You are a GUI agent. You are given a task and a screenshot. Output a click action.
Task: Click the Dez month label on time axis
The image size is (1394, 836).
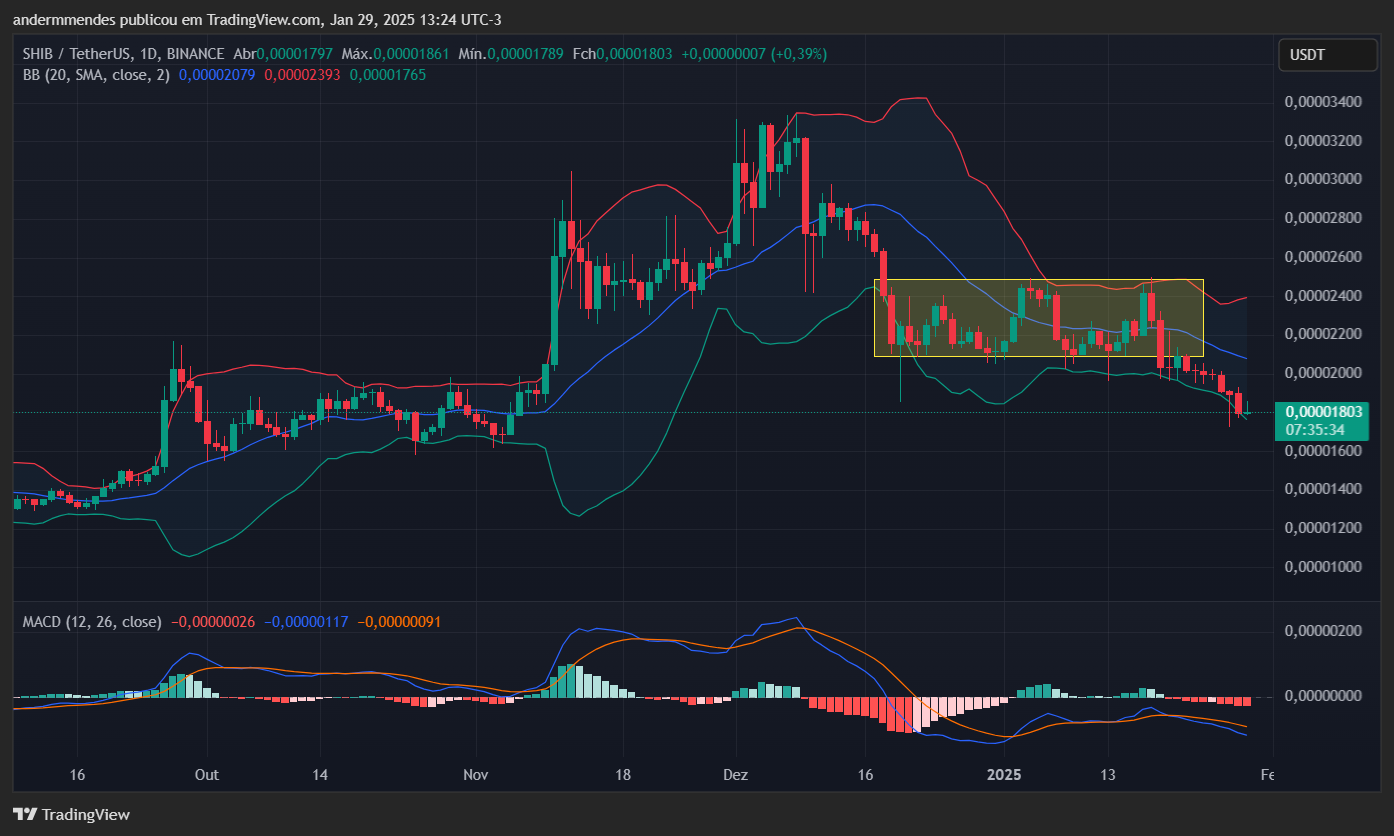(x=736, y=775)
